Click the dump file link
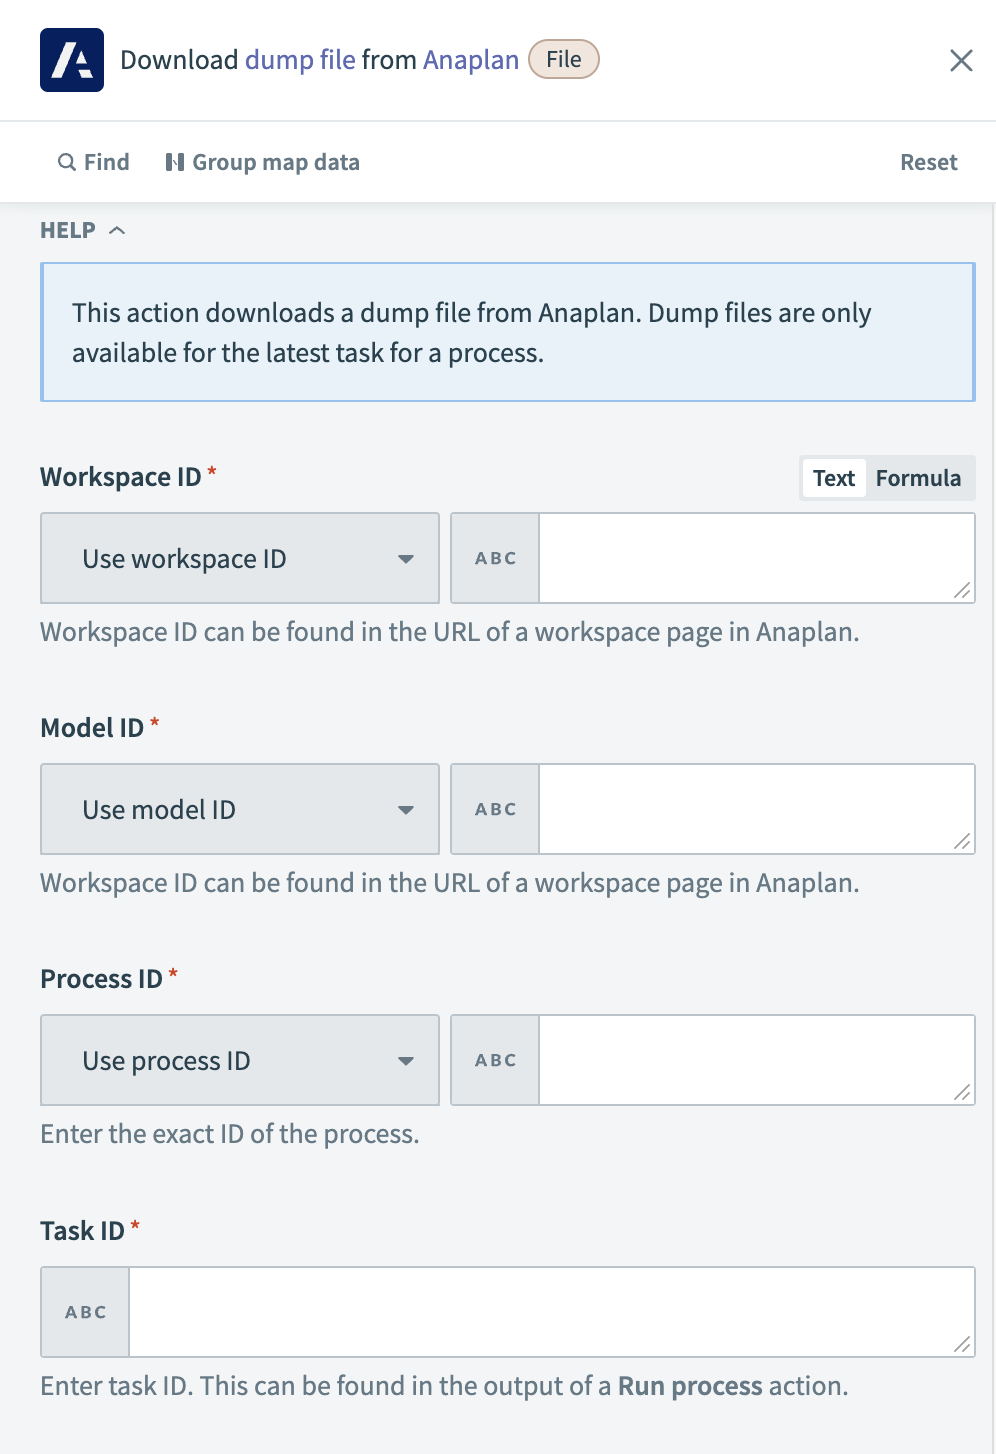 pyautogui.click(x=298, y=59)
